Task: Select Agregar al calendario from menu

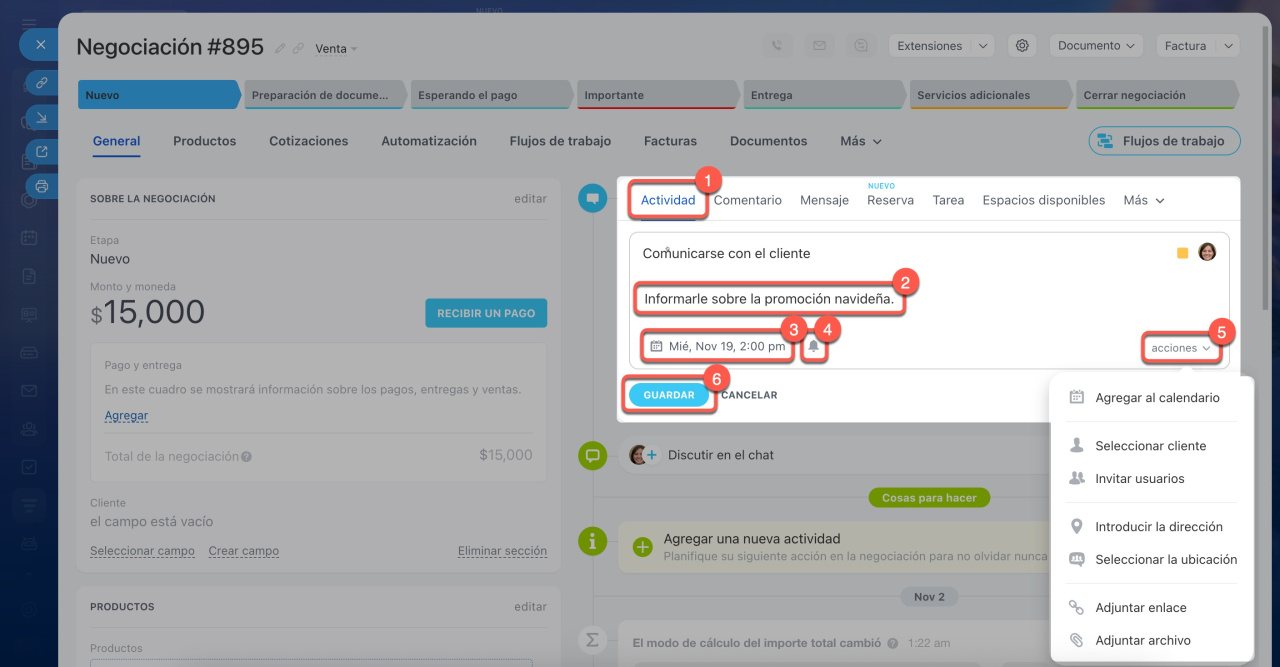Action: coord(1157,398)
